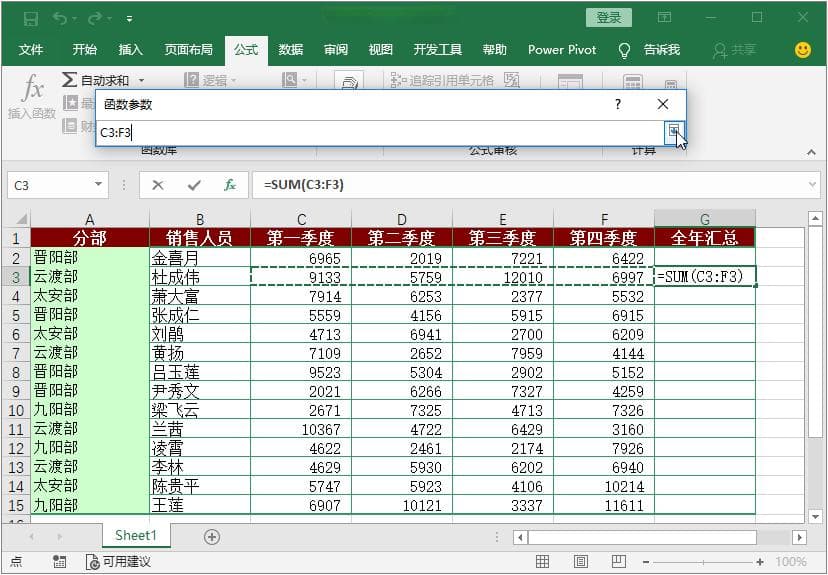Switch to the 帮助 tab
Viewport: 828px width, 575px height.
(494, 50)
